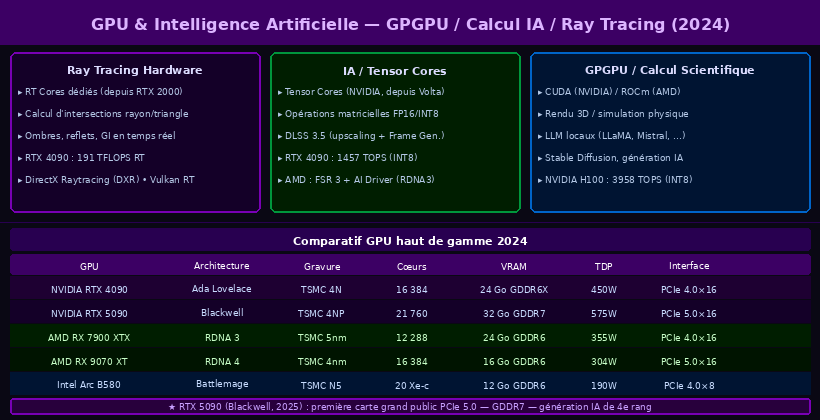Click the 'Battlemage' architecture cell
820x420 pixels.
[x=222, y=384]
